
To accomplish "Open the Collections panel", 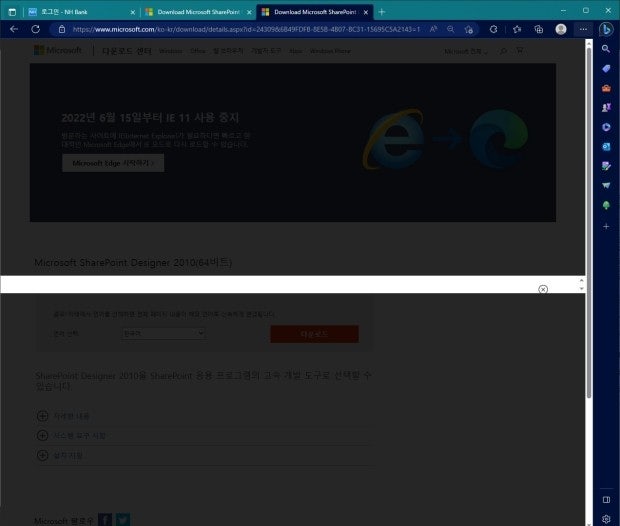I will click(539, 29).
